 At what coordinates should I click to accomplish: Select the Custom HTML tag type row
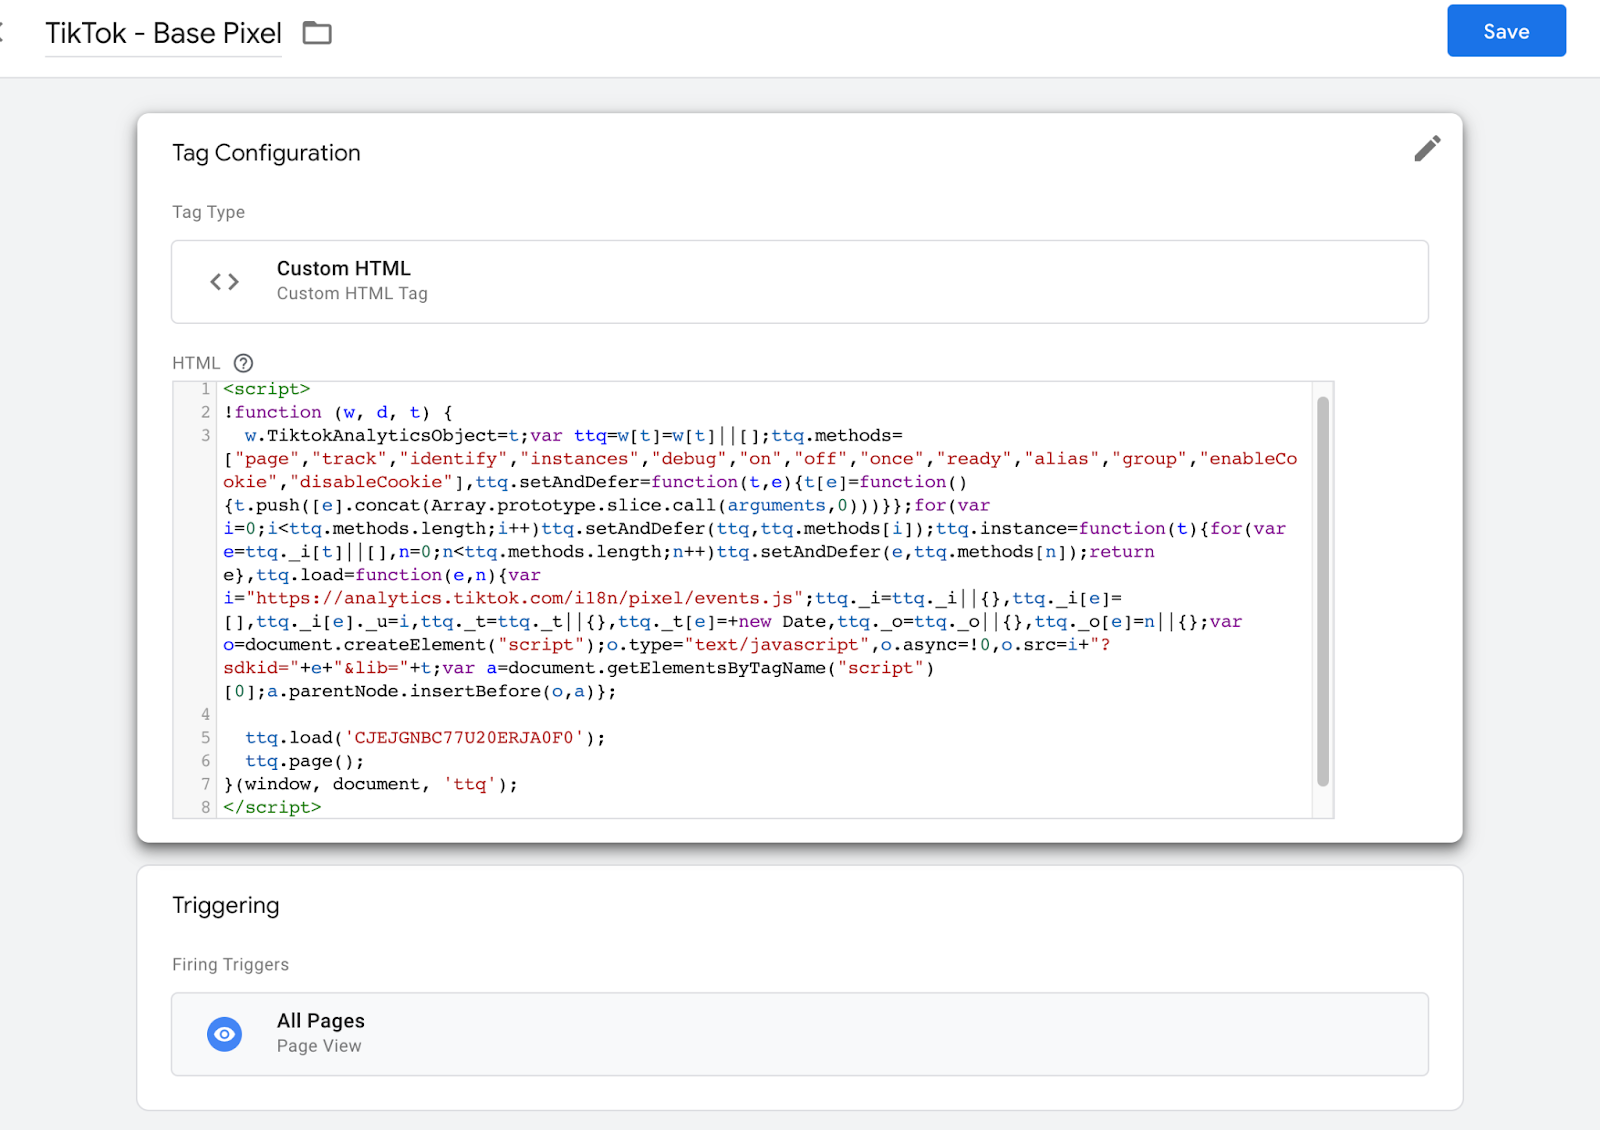pyautogui.click(x=800, y=281)
